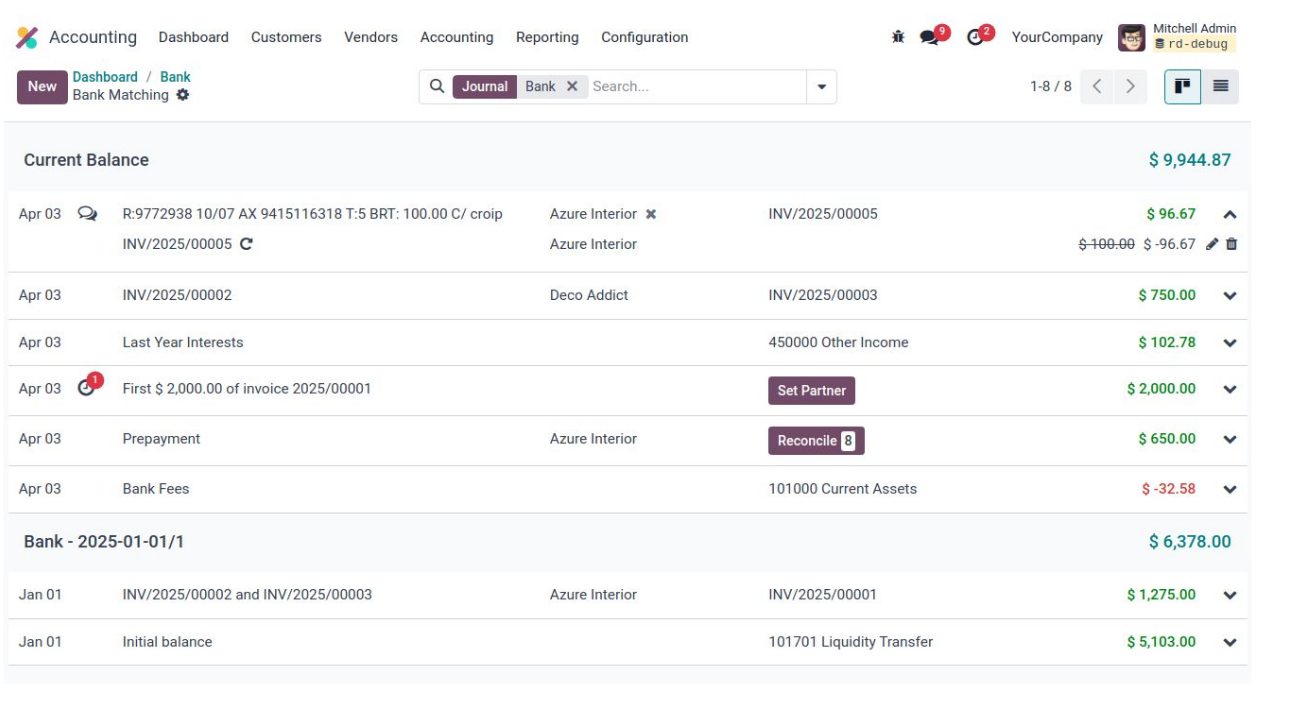Open the chatter icon on the first Apr 03 row
The image size is (1289, 702).
[88, 214]
